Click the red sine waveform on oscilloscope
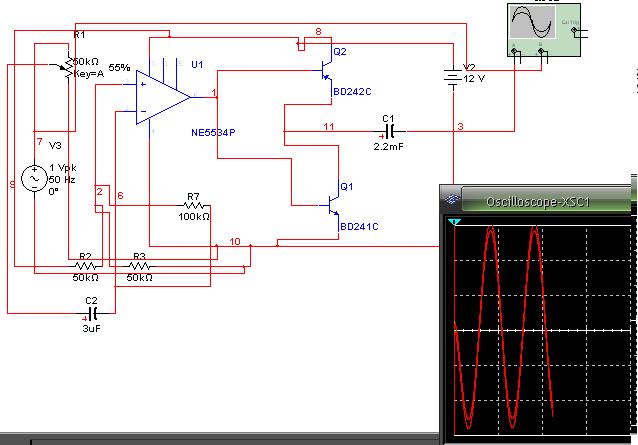This screenshot has height=445, width=638. point(503,327)
